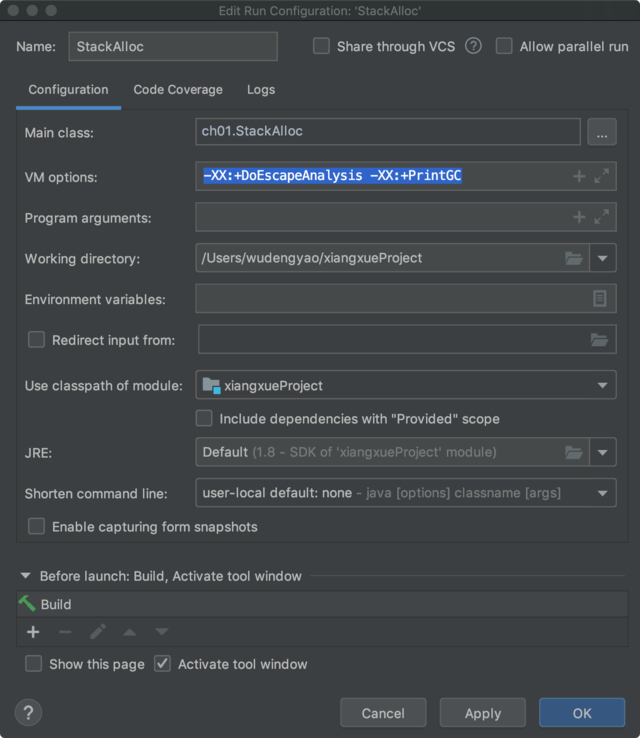This screenshot has height=738, width=640.
Task: Expand the Program arguments field editor
Action: pyautogui.click(x=601, y=217)
